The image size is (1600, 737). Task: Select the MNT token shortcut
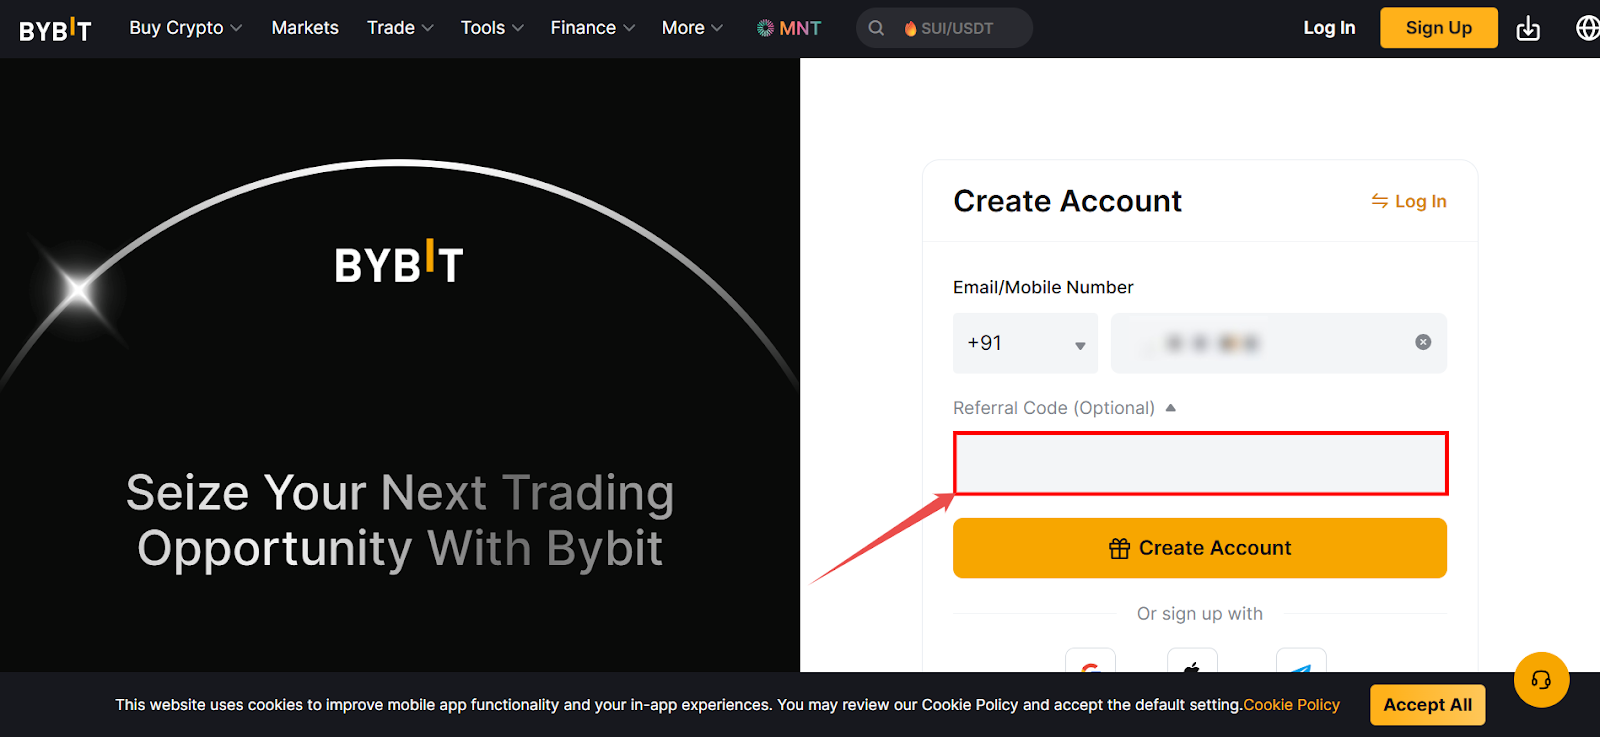pyautogui.click(x=789, y=27)
